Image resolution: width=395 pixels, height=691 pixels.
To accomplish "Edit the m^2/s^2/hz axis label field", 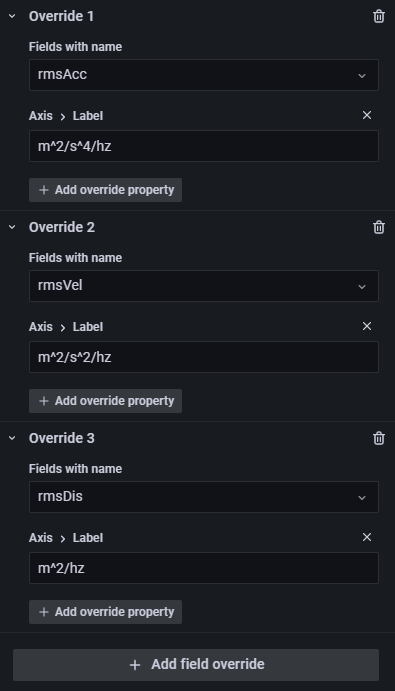I will 204,357.
